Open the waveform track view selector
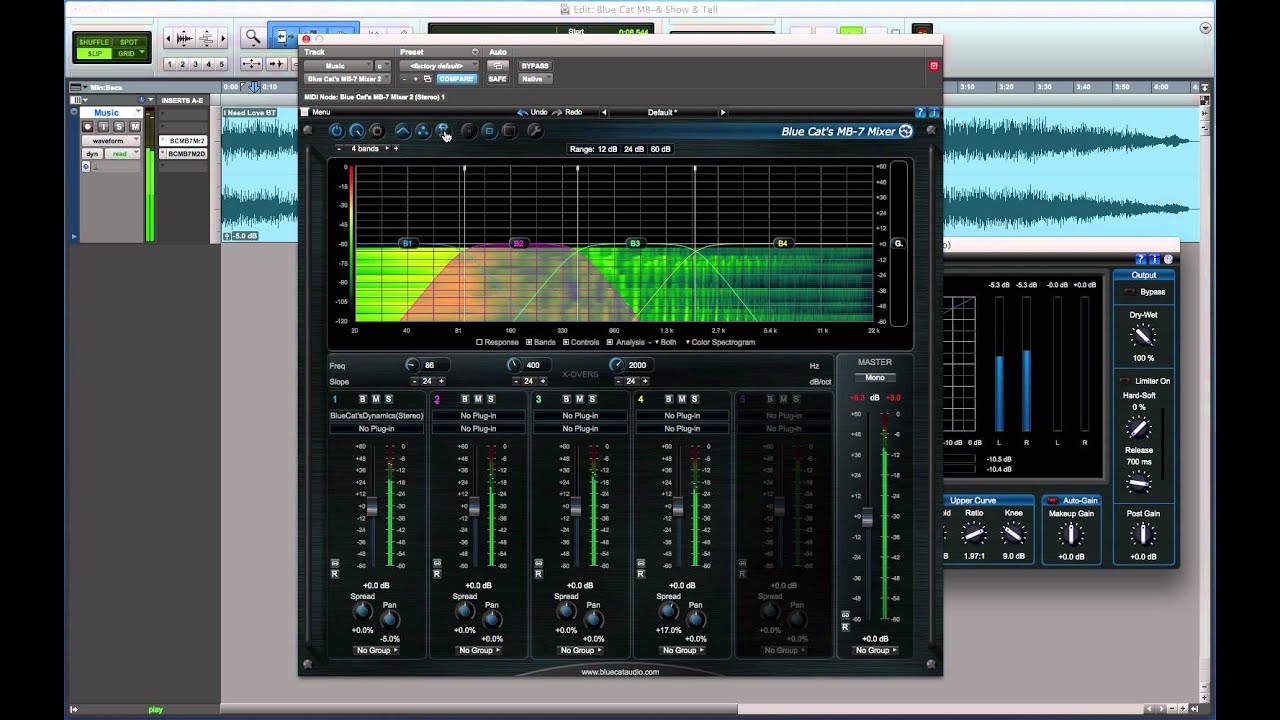The image size is (1280, 720). [x=109, y=141]
